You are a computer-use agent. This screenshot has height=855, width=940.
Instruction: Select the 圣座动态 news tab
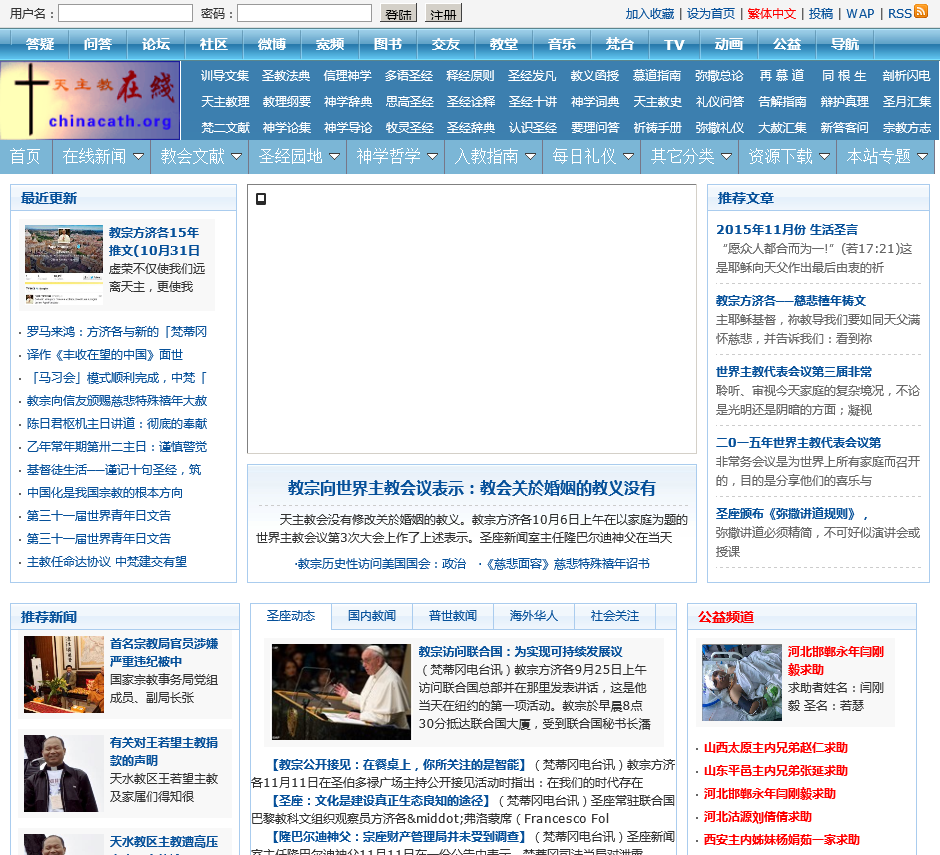pos(291,616)
